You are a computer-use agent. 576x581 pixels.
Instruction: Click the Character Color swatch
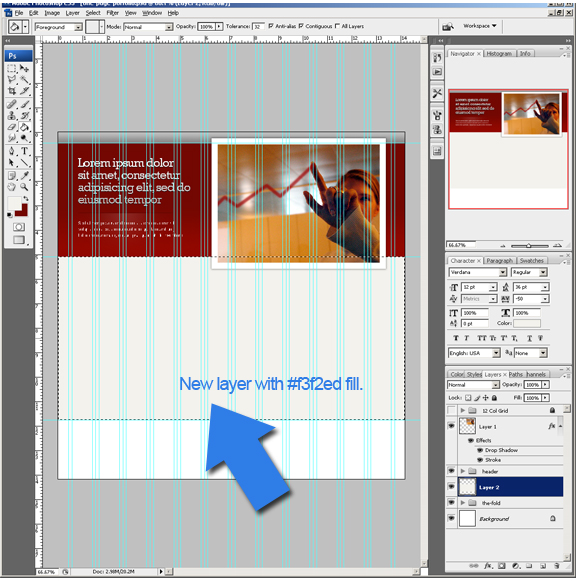click(x=527, y=323)
